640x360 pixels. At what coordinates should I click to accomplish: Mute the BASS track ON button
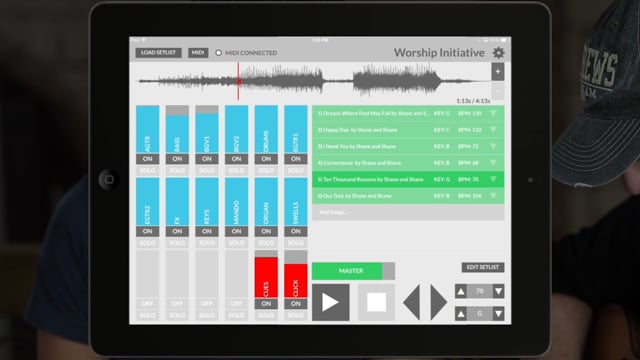177,159
